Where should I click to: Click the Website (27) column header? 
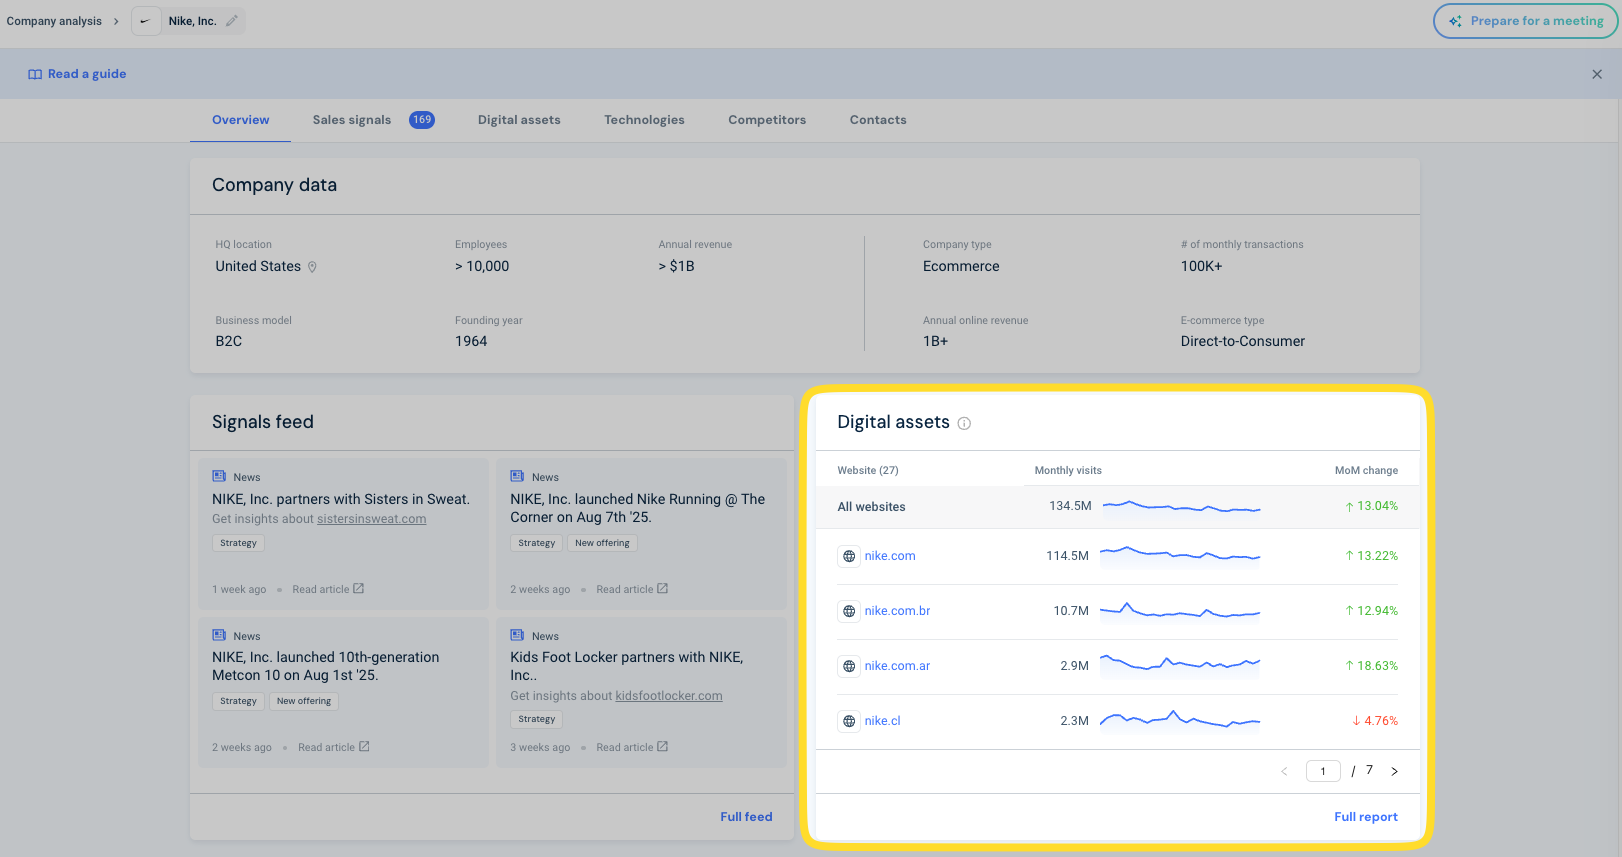(868, 470)
